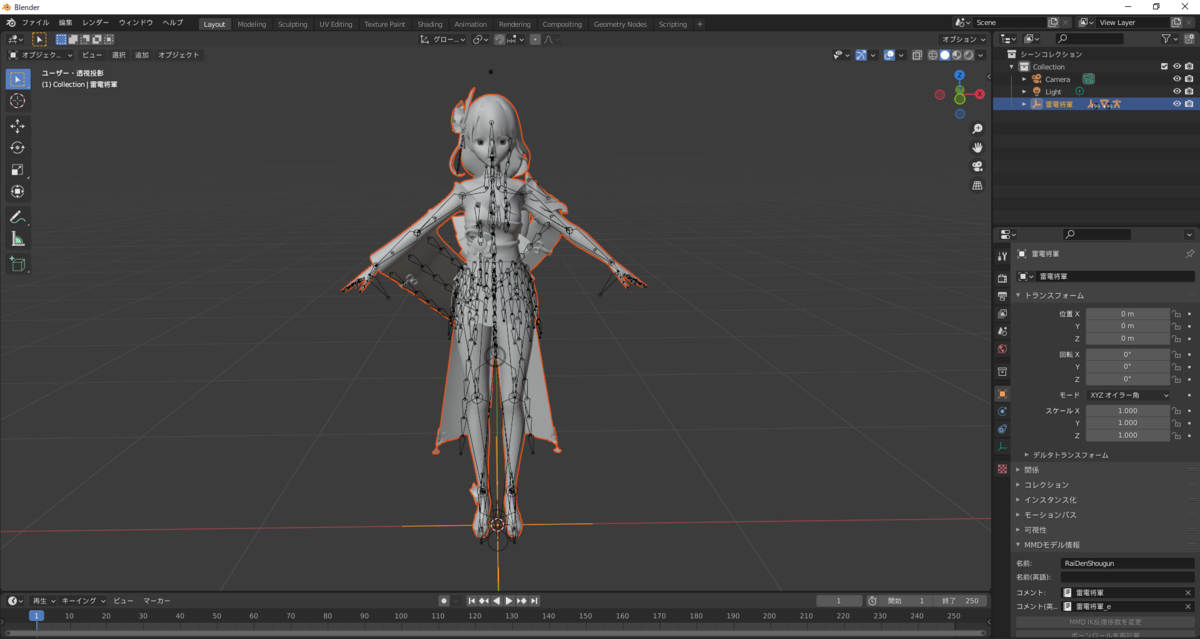This screenshot has height=639, width=1200.
Task: Click the viewport zoom magnifier icon
Action: [x=977, y=129]
